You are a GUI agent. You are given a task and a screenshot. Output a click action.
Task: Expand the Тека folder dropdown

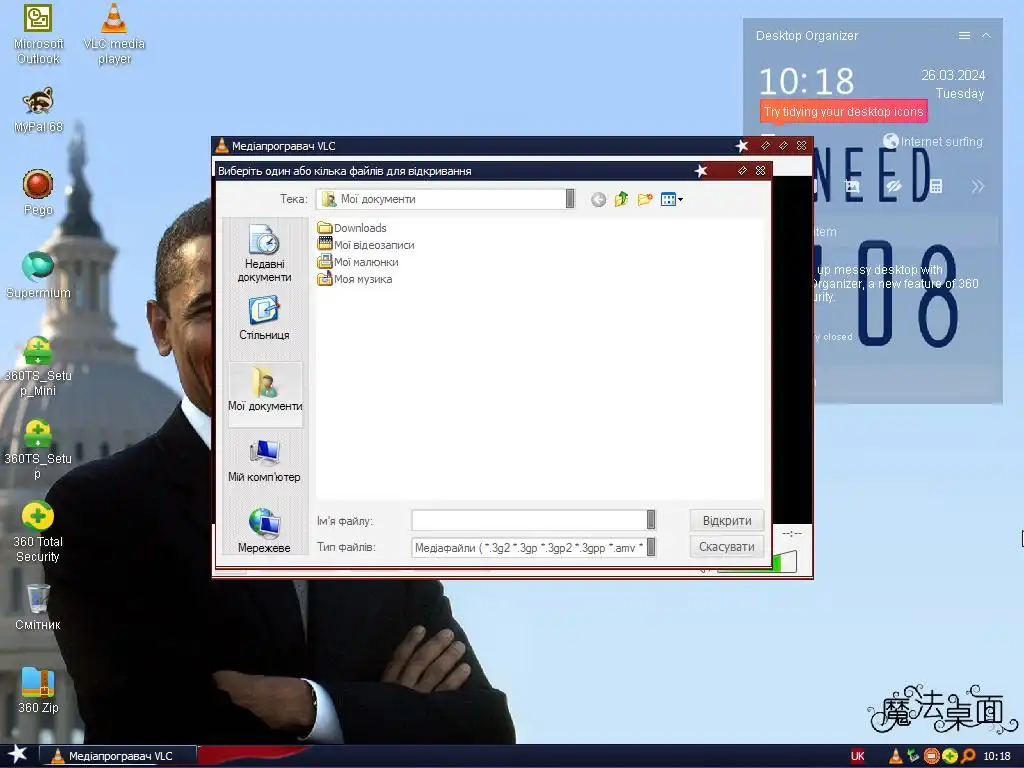click(570, 199)
